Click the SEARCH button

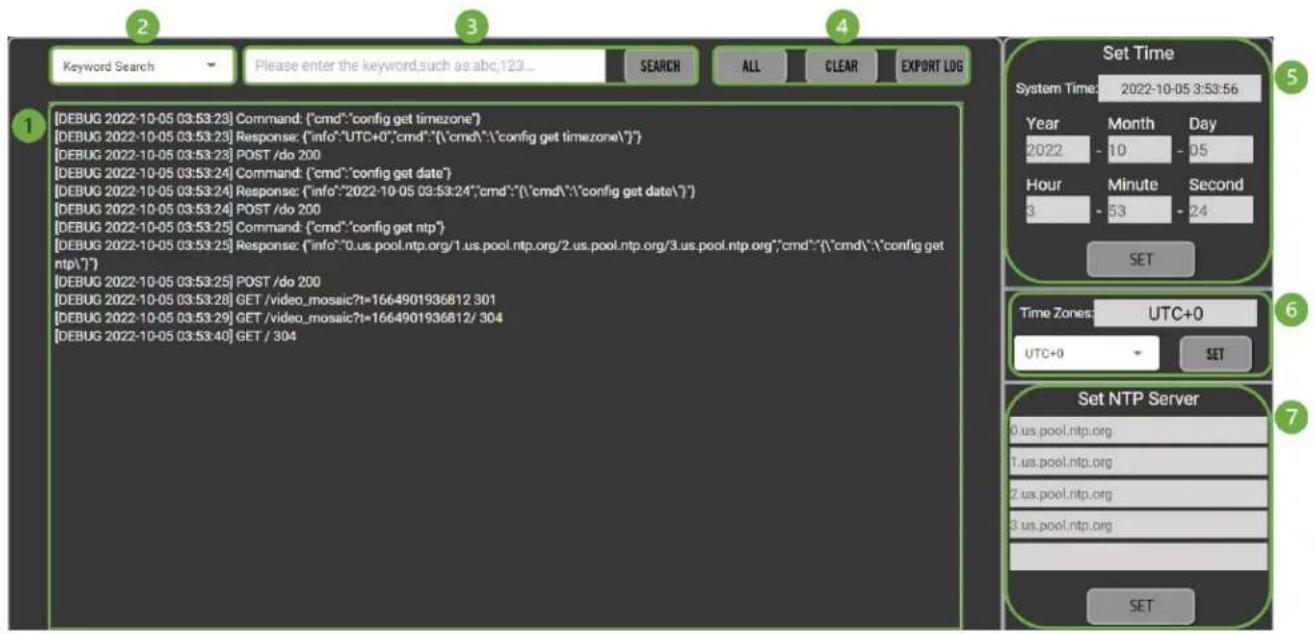[x=660, y=67]
